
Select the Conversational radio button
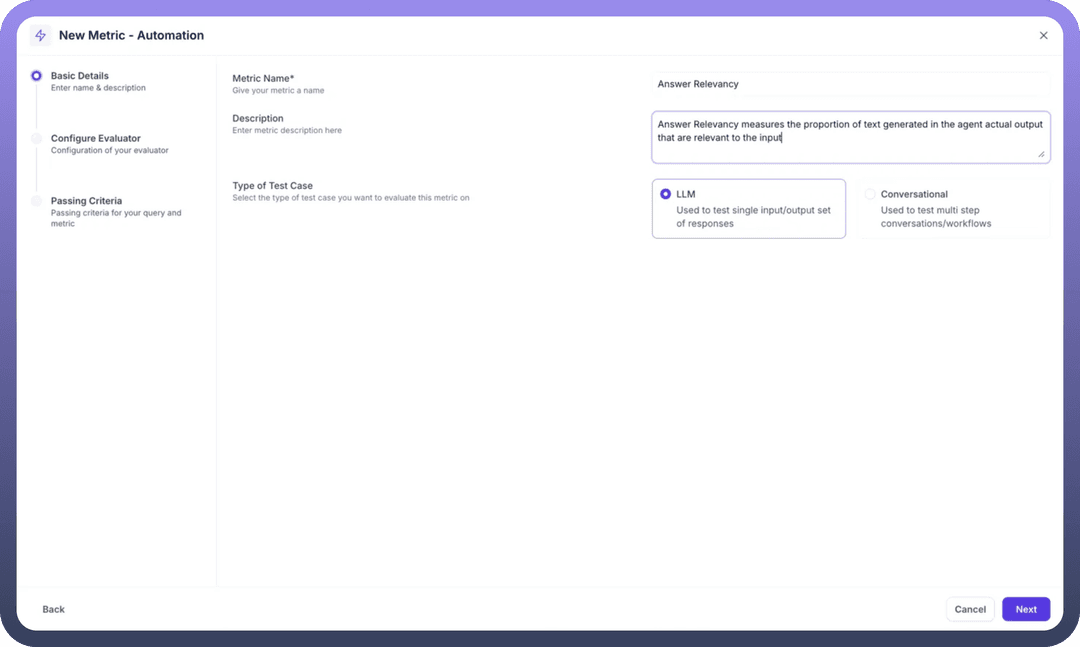click(870, 194)
